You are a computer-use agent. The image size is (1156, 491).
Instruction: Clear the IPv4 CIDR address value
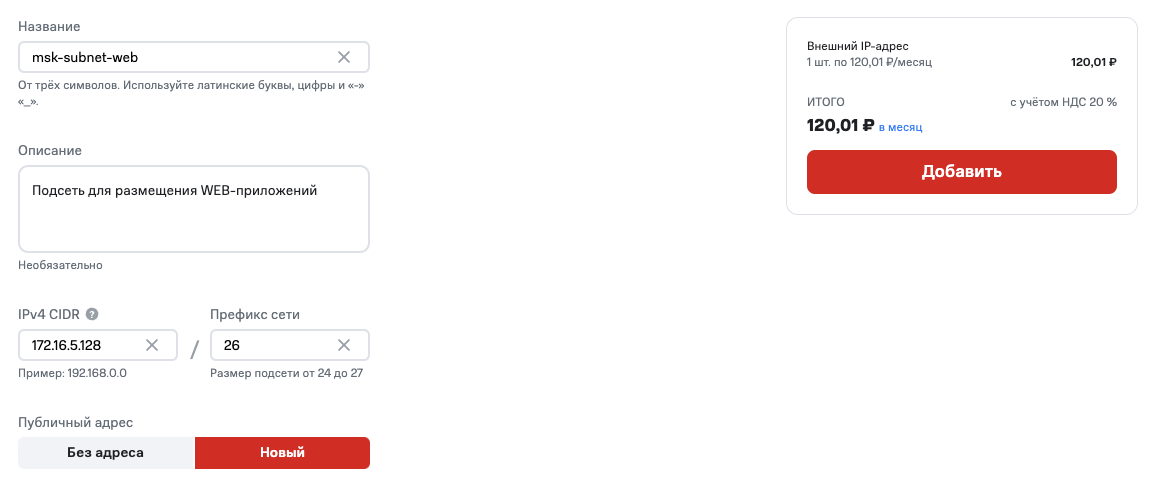152,345
